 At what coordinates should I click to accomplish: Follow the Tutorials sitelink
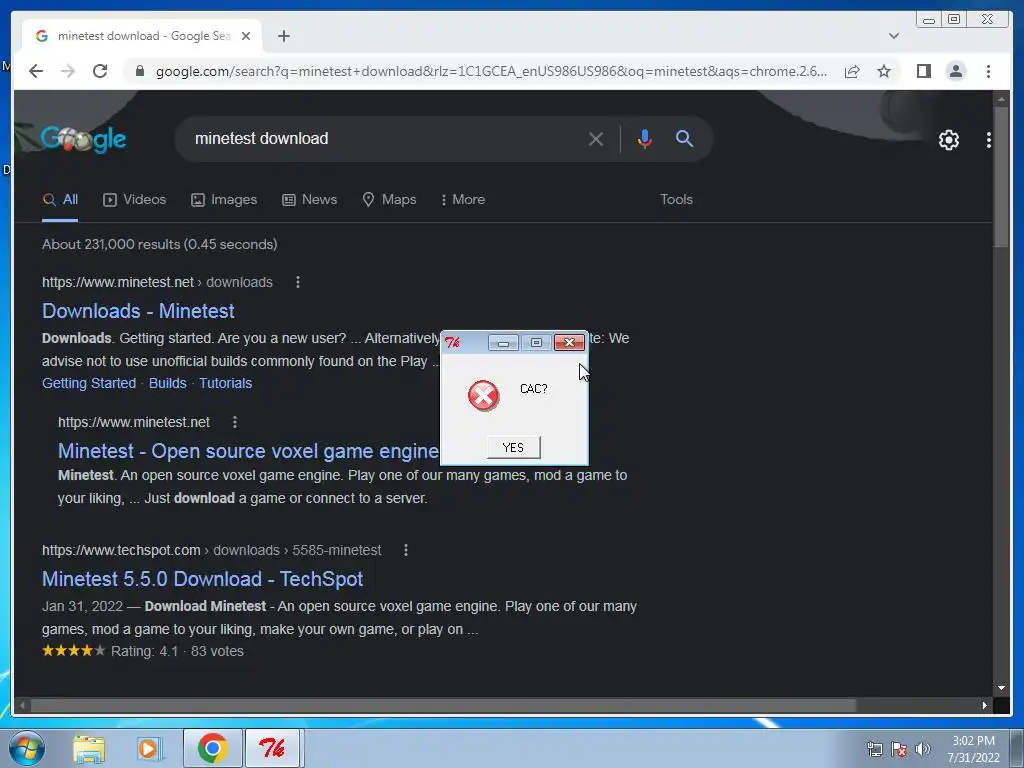tap(225, 383)
